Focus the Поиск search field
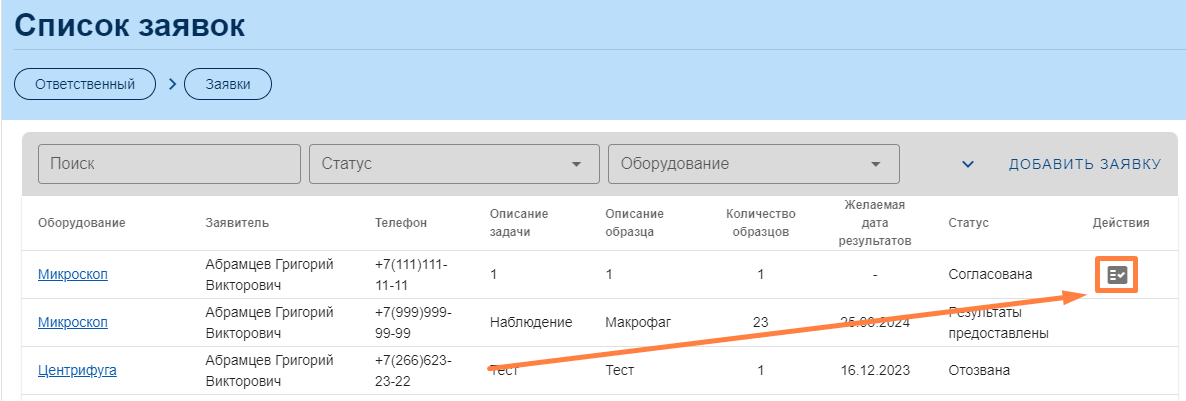This screenshot has width=1186, height=401. point(169,164)
